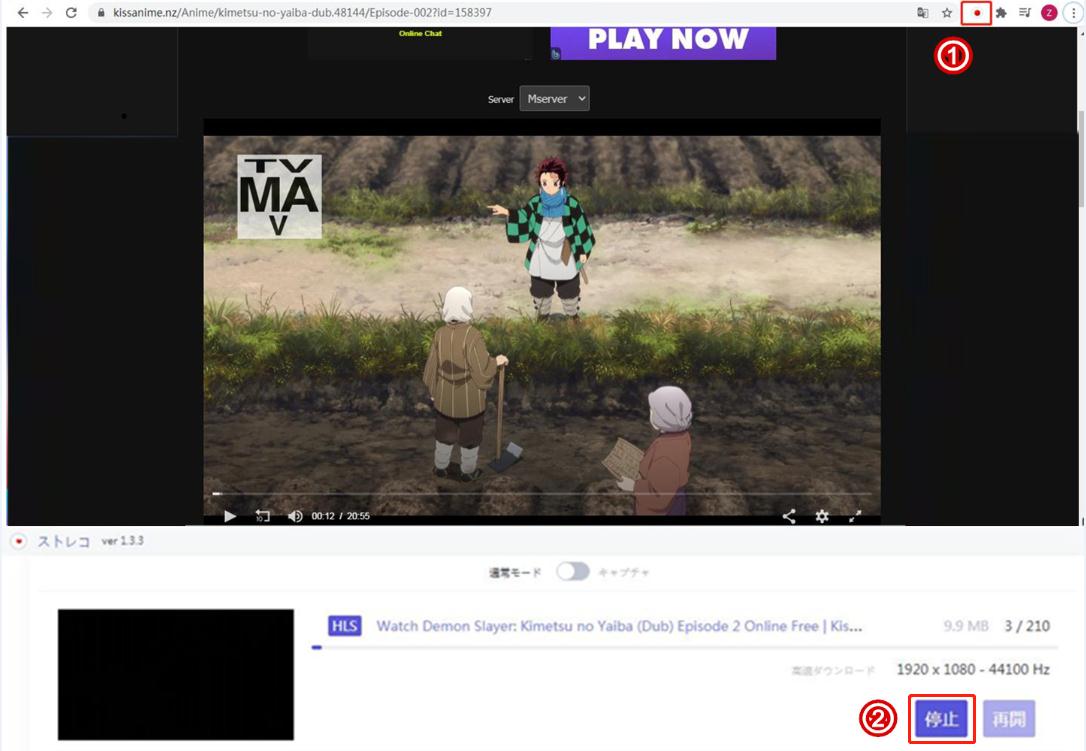Expand the Mserver server dropdown
The width and height of the screenshot is (1086, 751).
554,98
